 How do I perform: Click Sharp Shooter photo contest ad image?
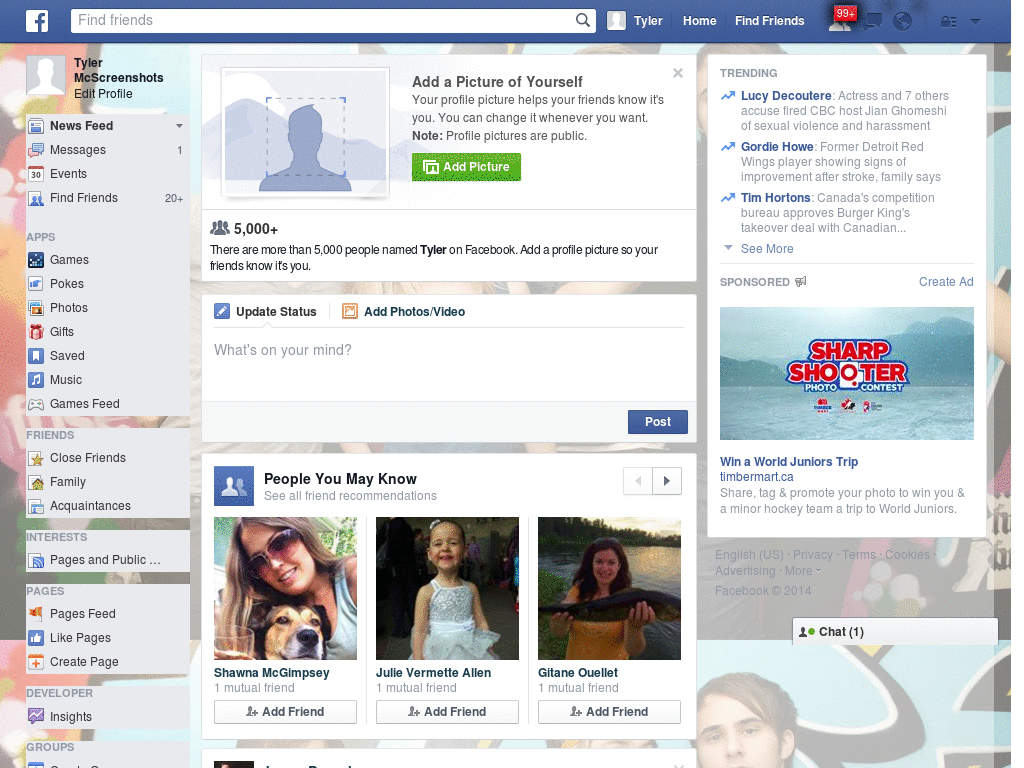(846, 374)
